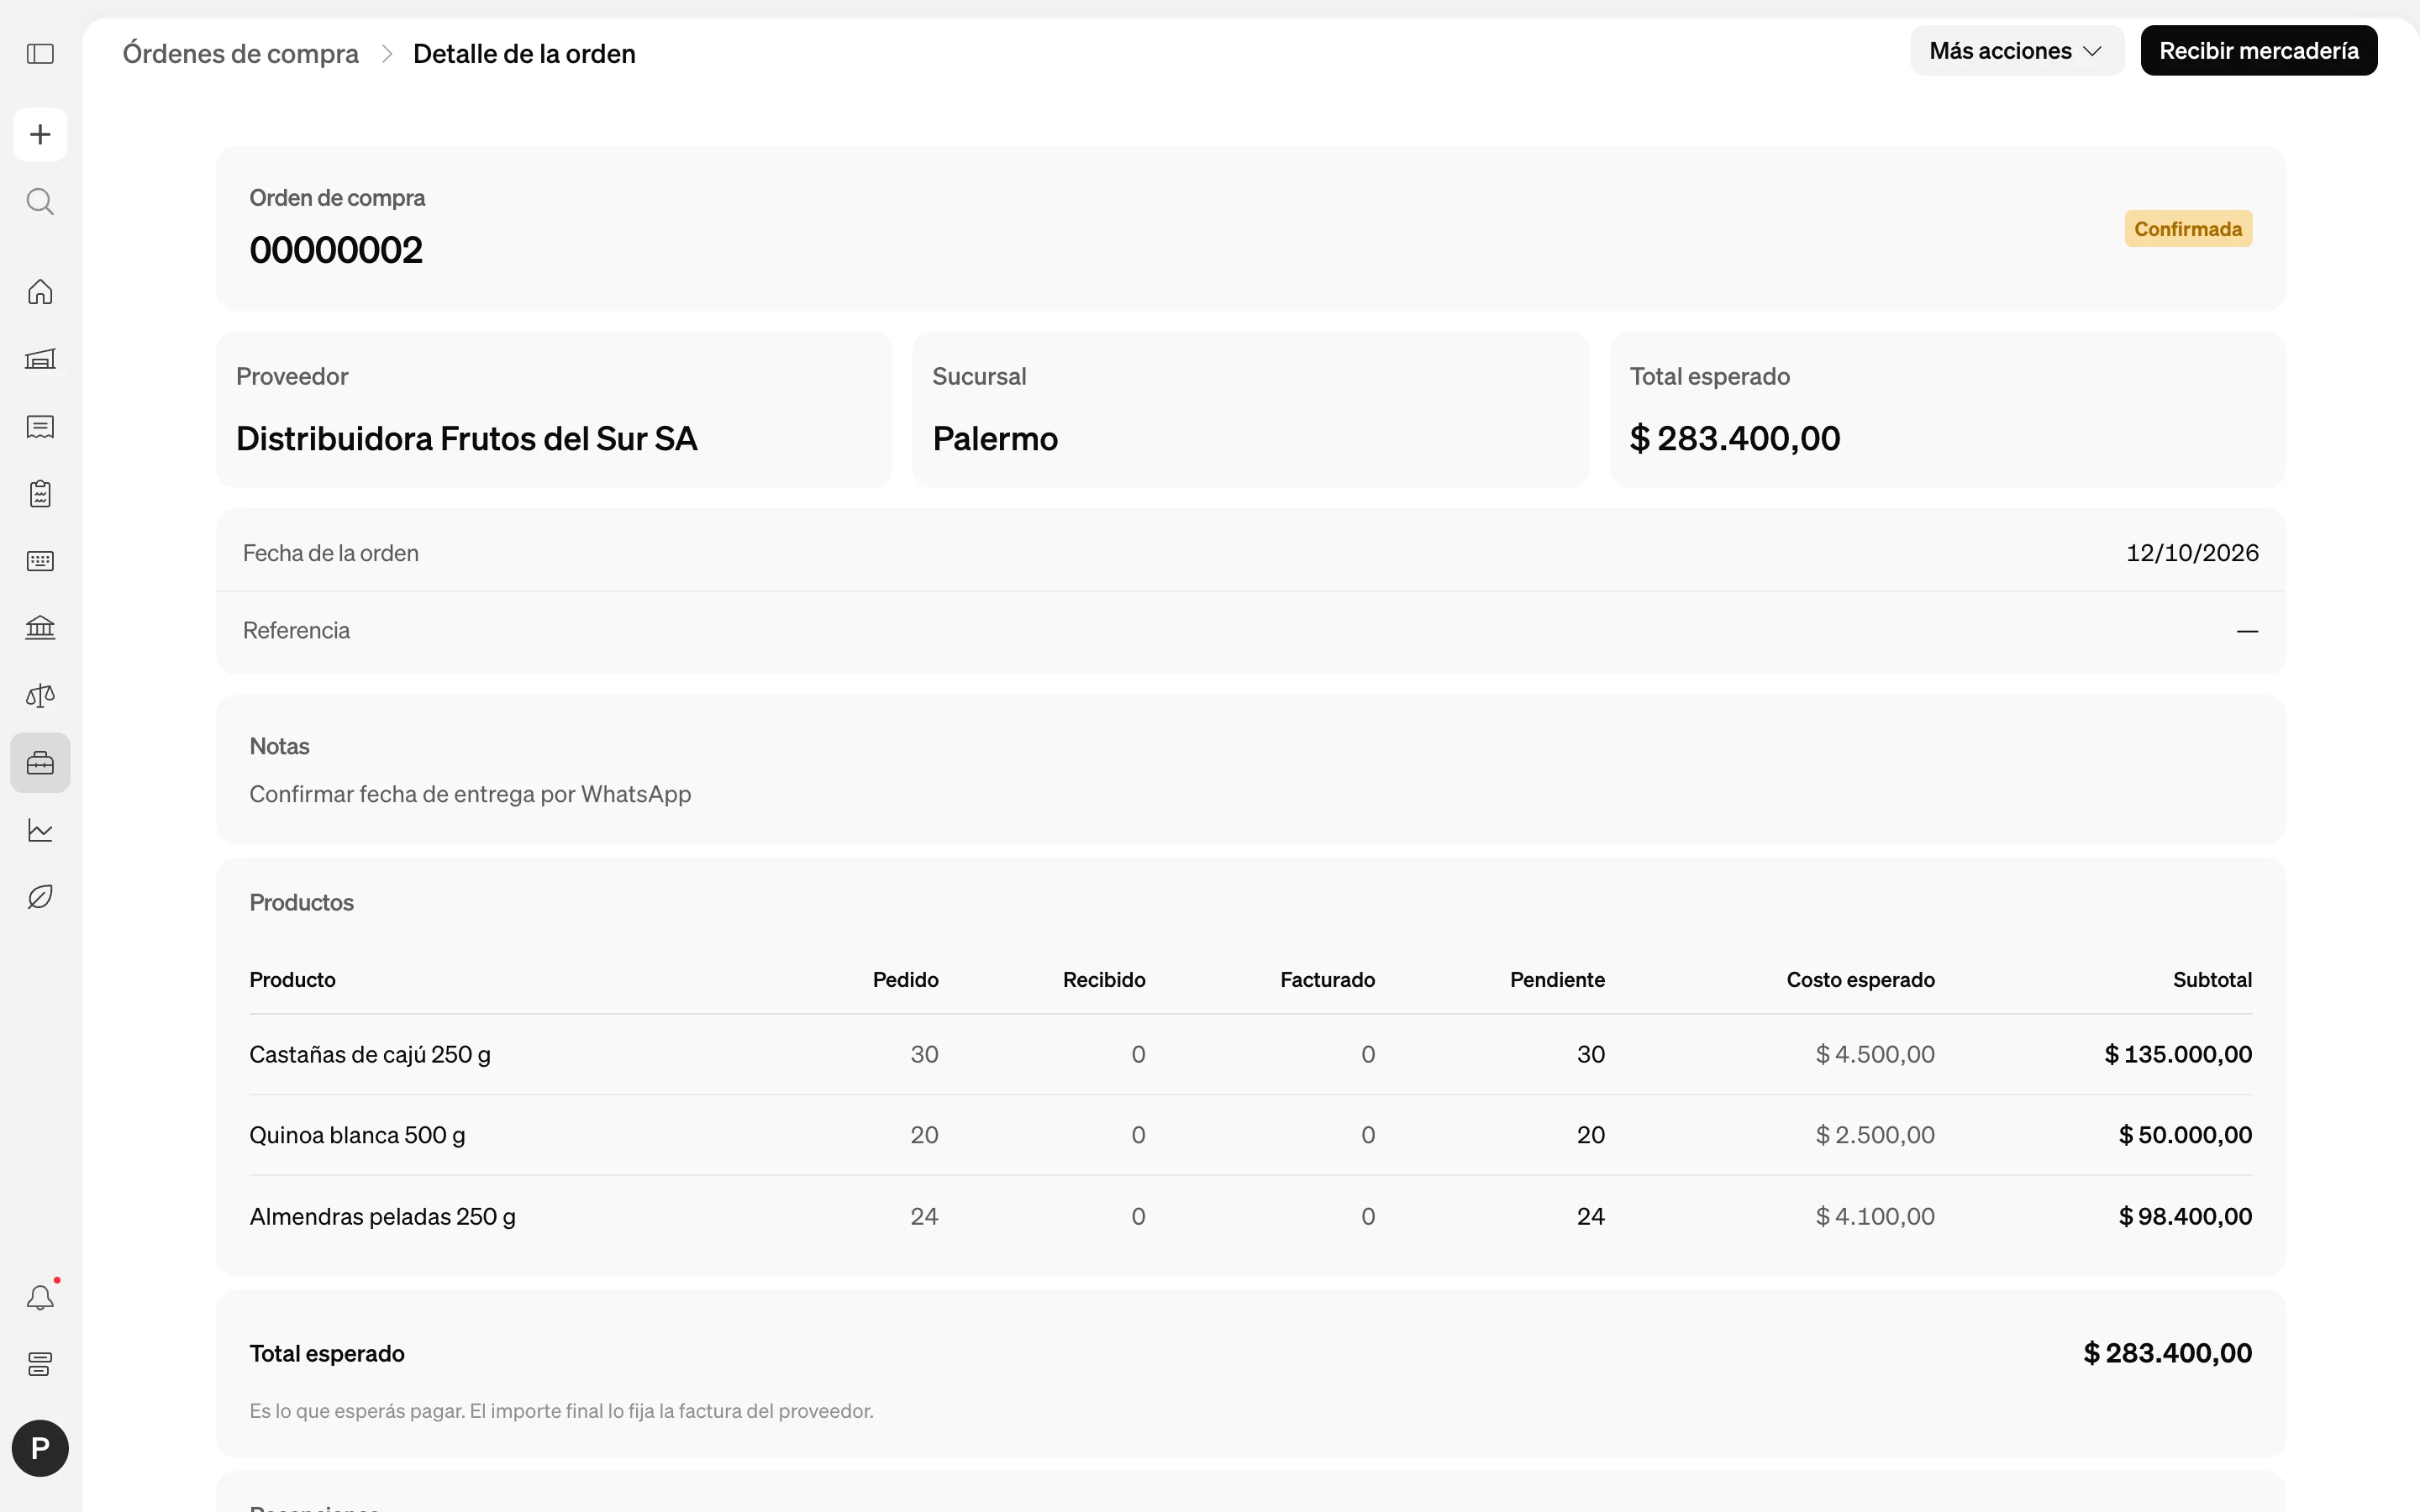
Task: Select the highlighted briefcase icon in the sidebar
Action: [x=40, y=763]
